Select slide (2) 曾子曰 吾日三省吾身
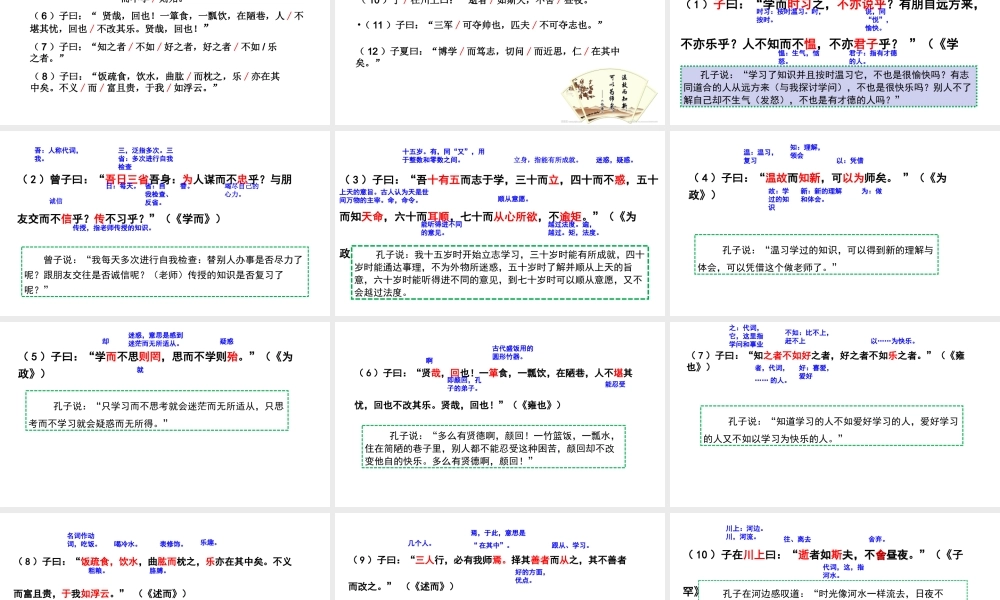1000x600 pixels. pos(165,223)
